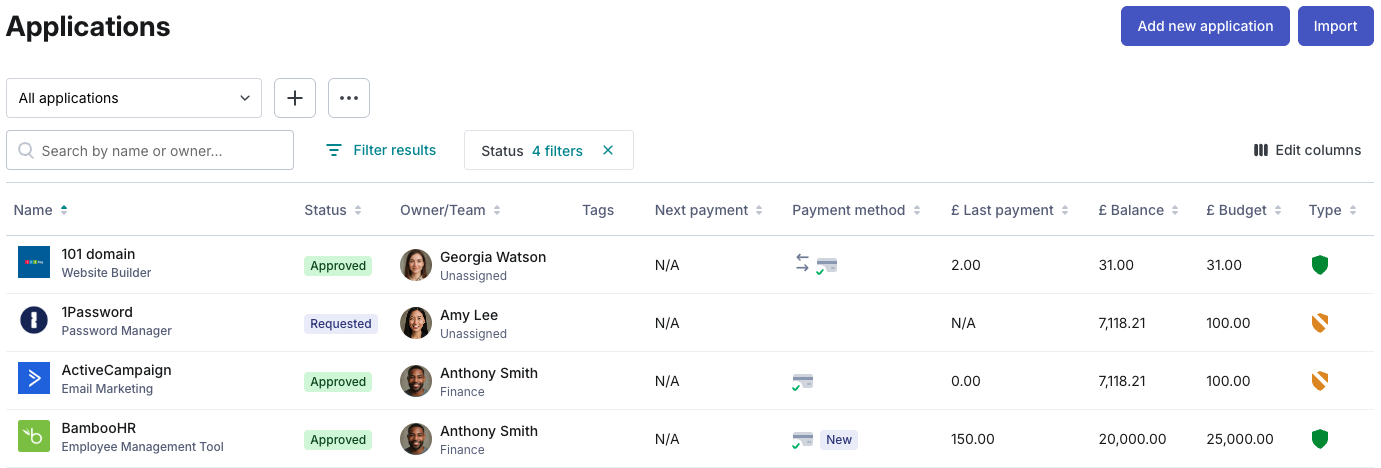This screenshot has width=1381, height=468.
Task: Click the plus button beside All applications
Action: click(x=295, y=98)
